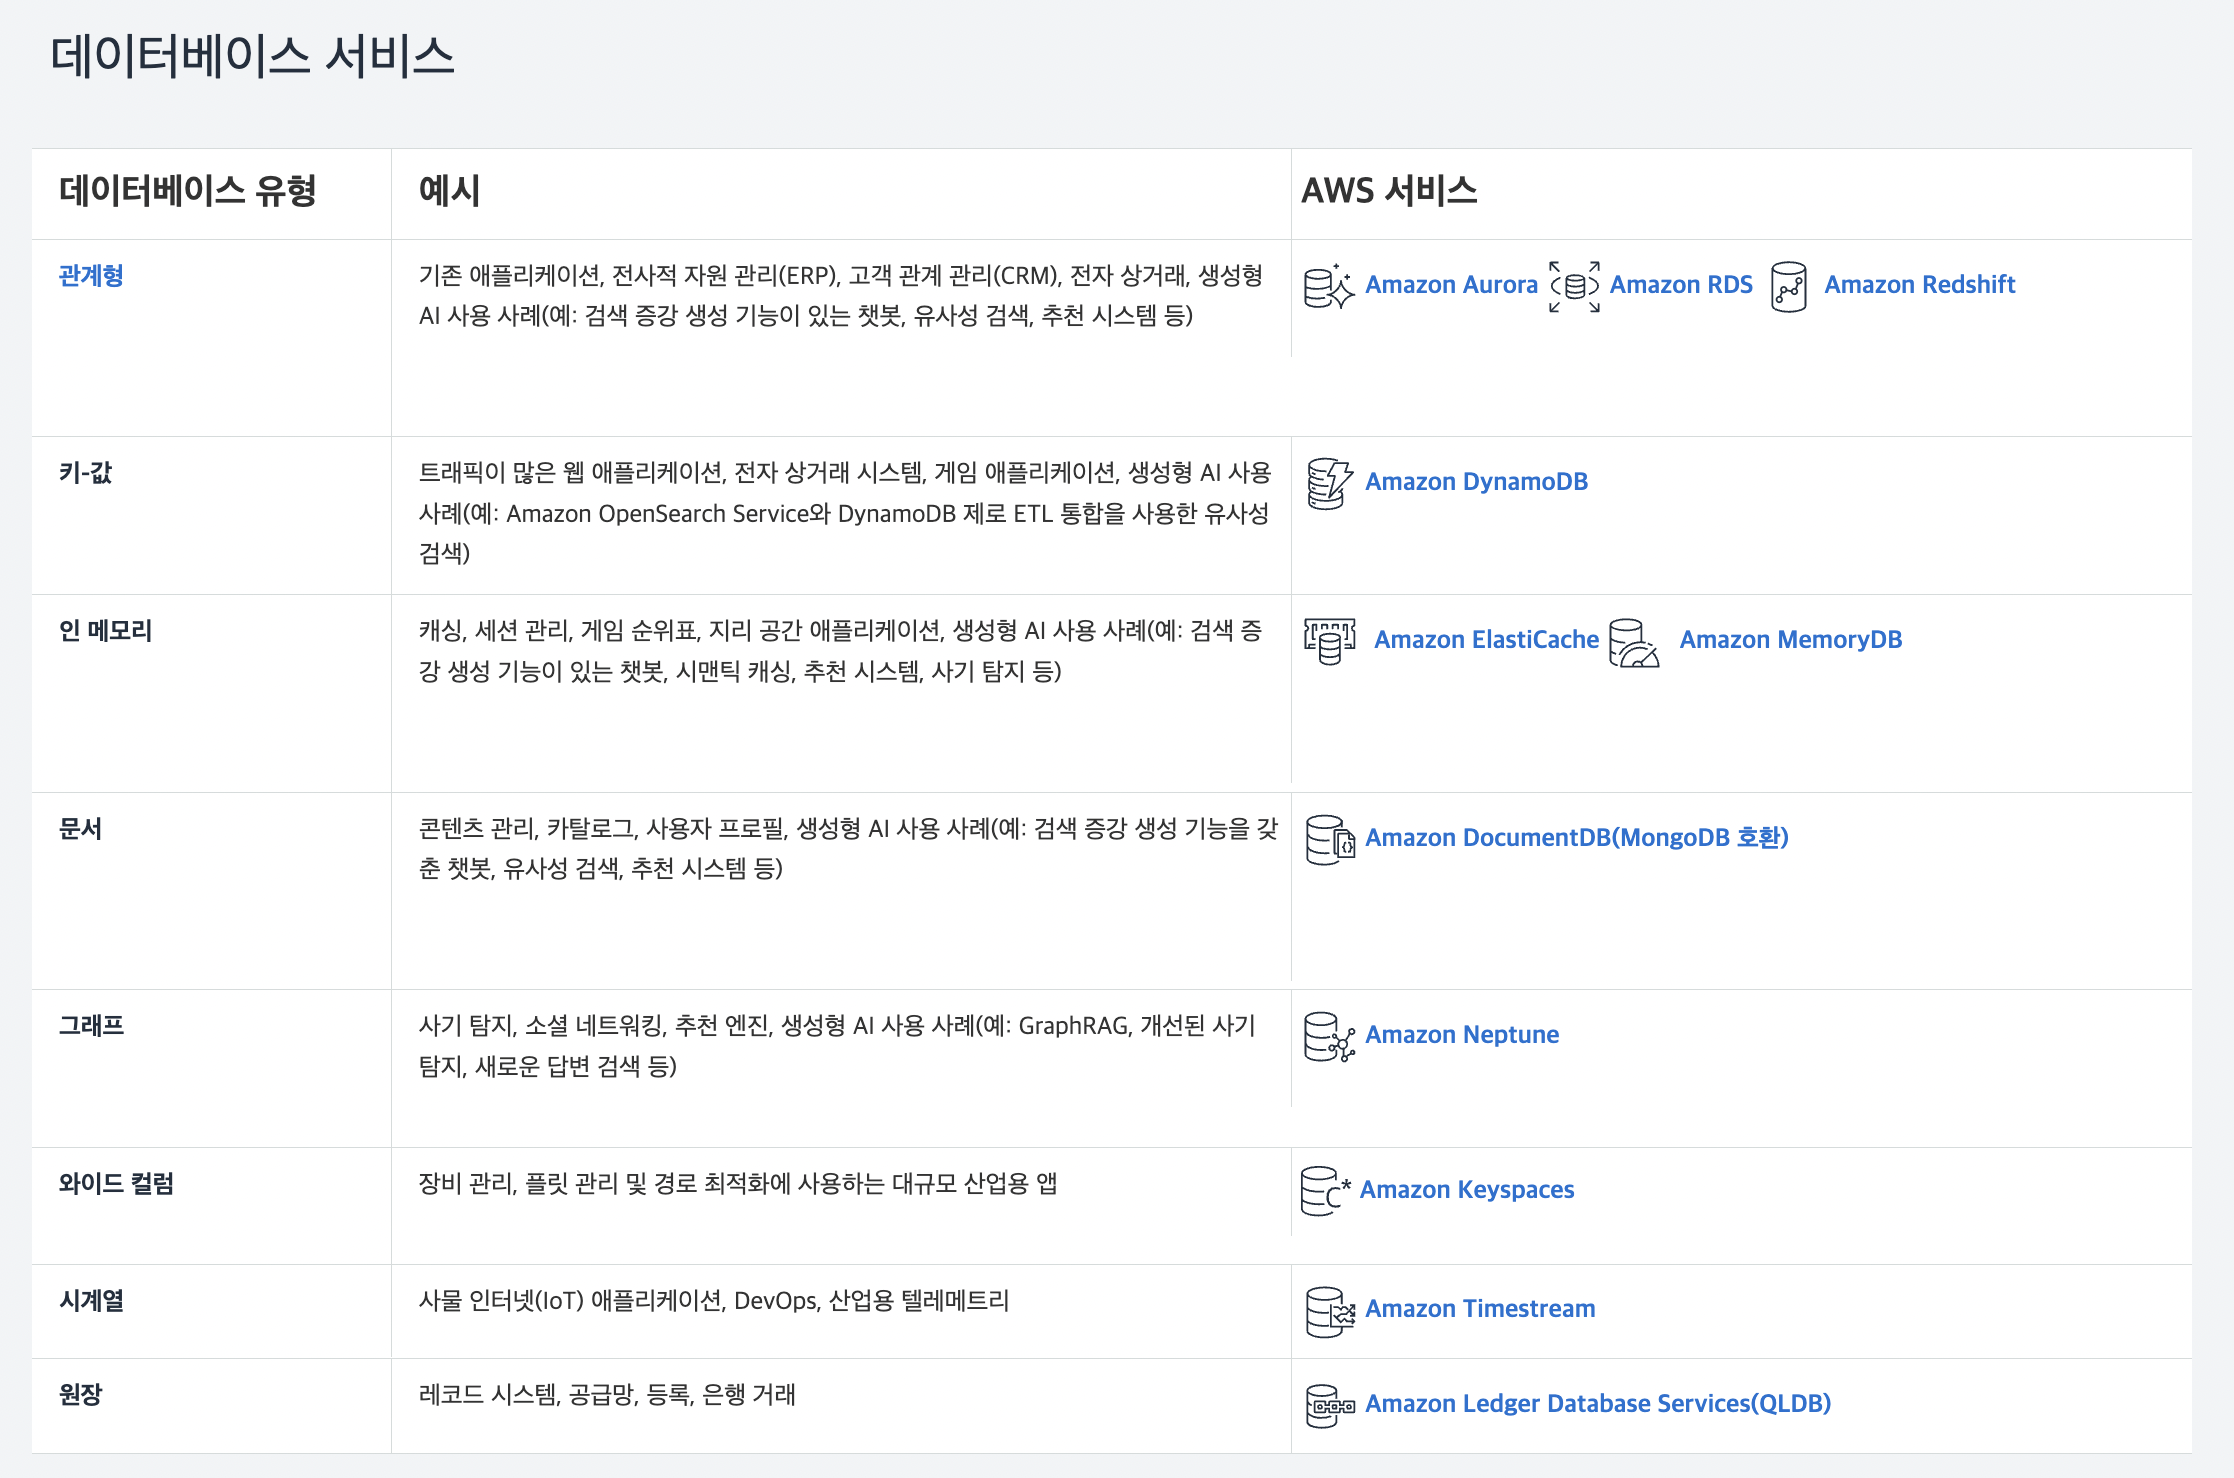Click the Amazon DocumentDB icon
This screenshot has width=2234, height=1478.
coord(1329,839)
